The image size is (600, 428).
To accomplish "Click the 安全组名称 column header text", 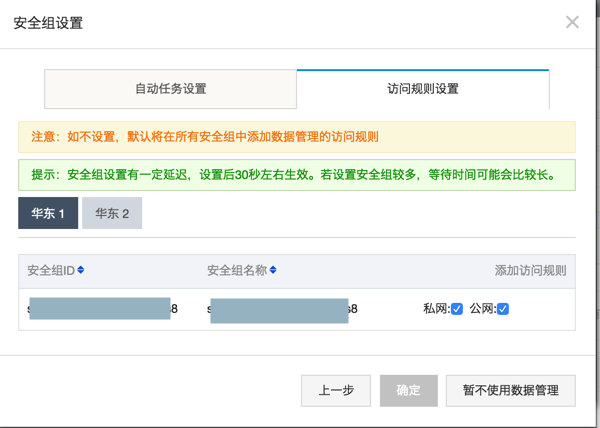I will (x=237, y=270).
